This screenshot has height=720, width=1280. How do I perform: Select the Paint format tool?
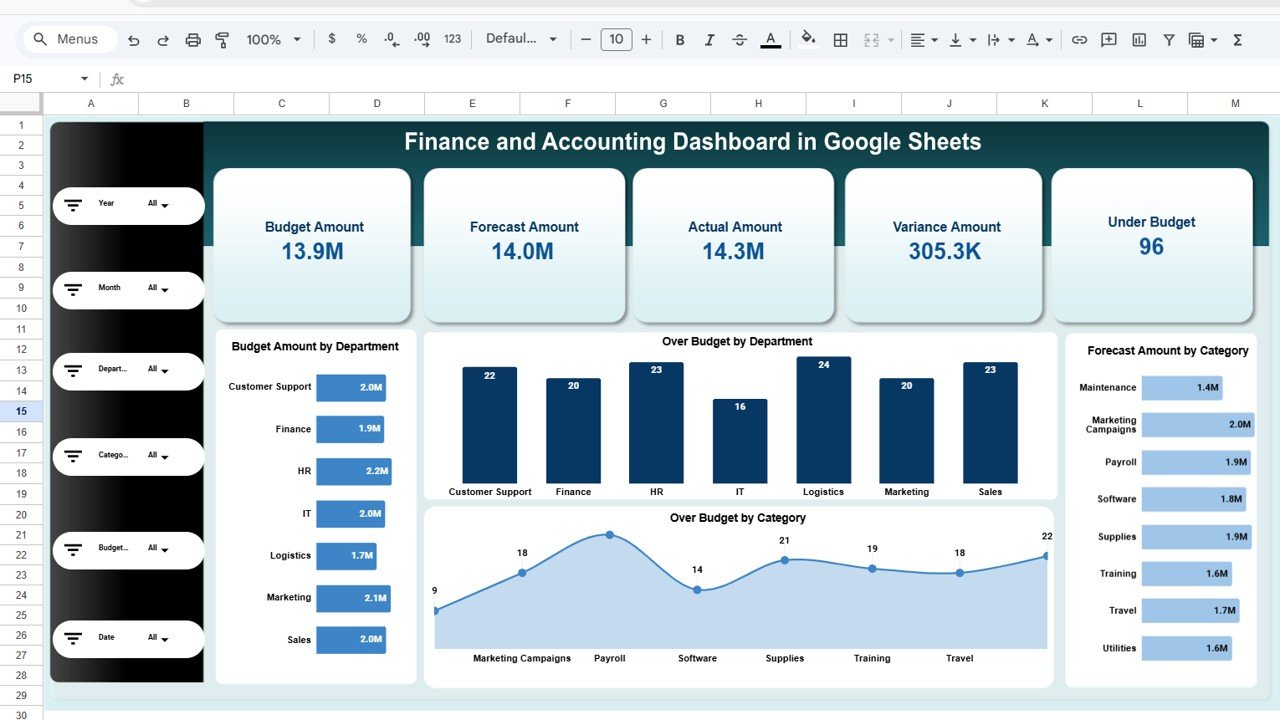221,40
